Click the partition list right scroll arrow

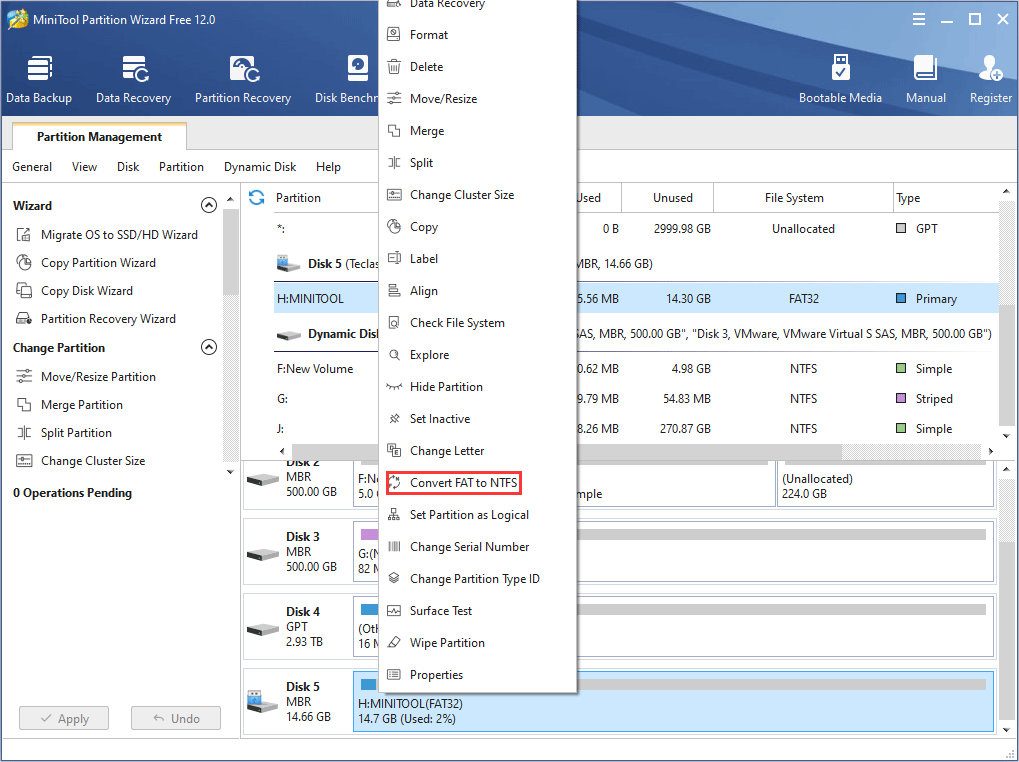coord(990,451)
